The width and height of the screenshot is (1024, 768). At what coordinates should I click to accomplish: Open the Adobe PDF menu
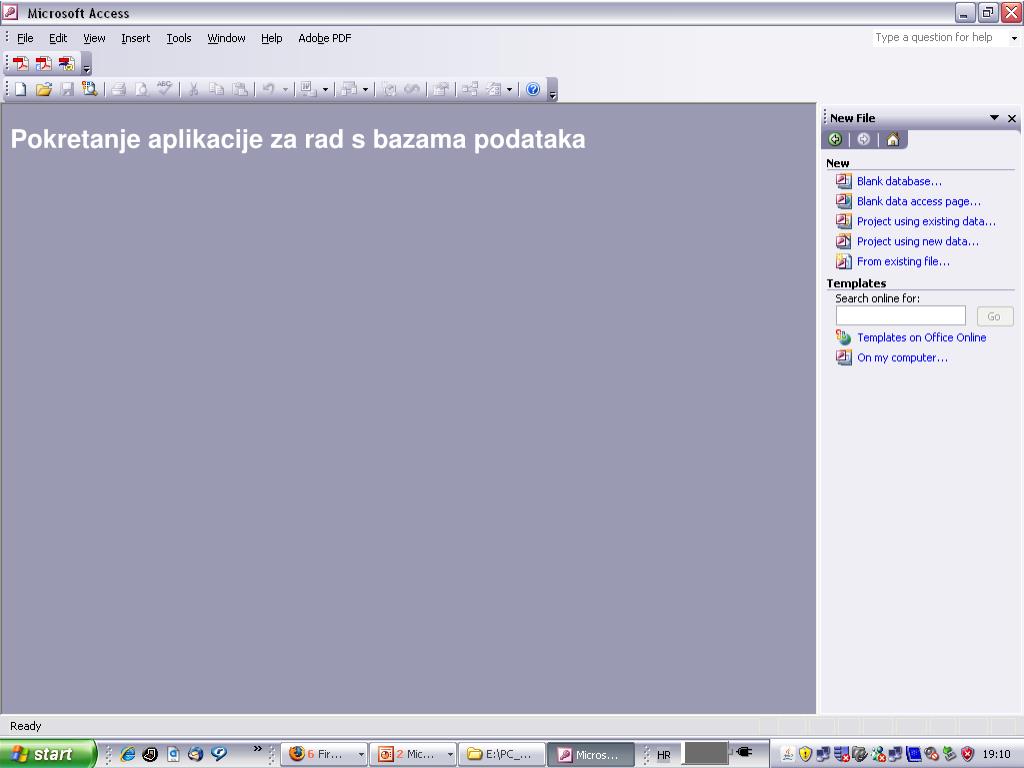pyautogui.click(x=325, y=39)
